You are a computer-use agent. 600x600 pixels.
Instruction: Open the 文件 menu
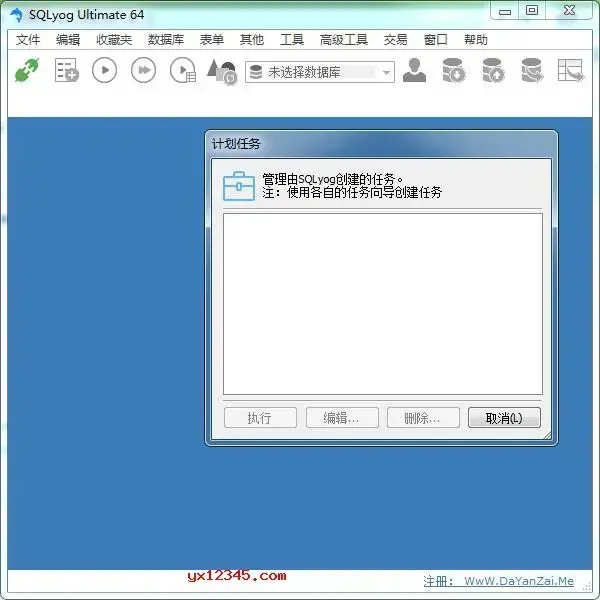pos(28,39)
